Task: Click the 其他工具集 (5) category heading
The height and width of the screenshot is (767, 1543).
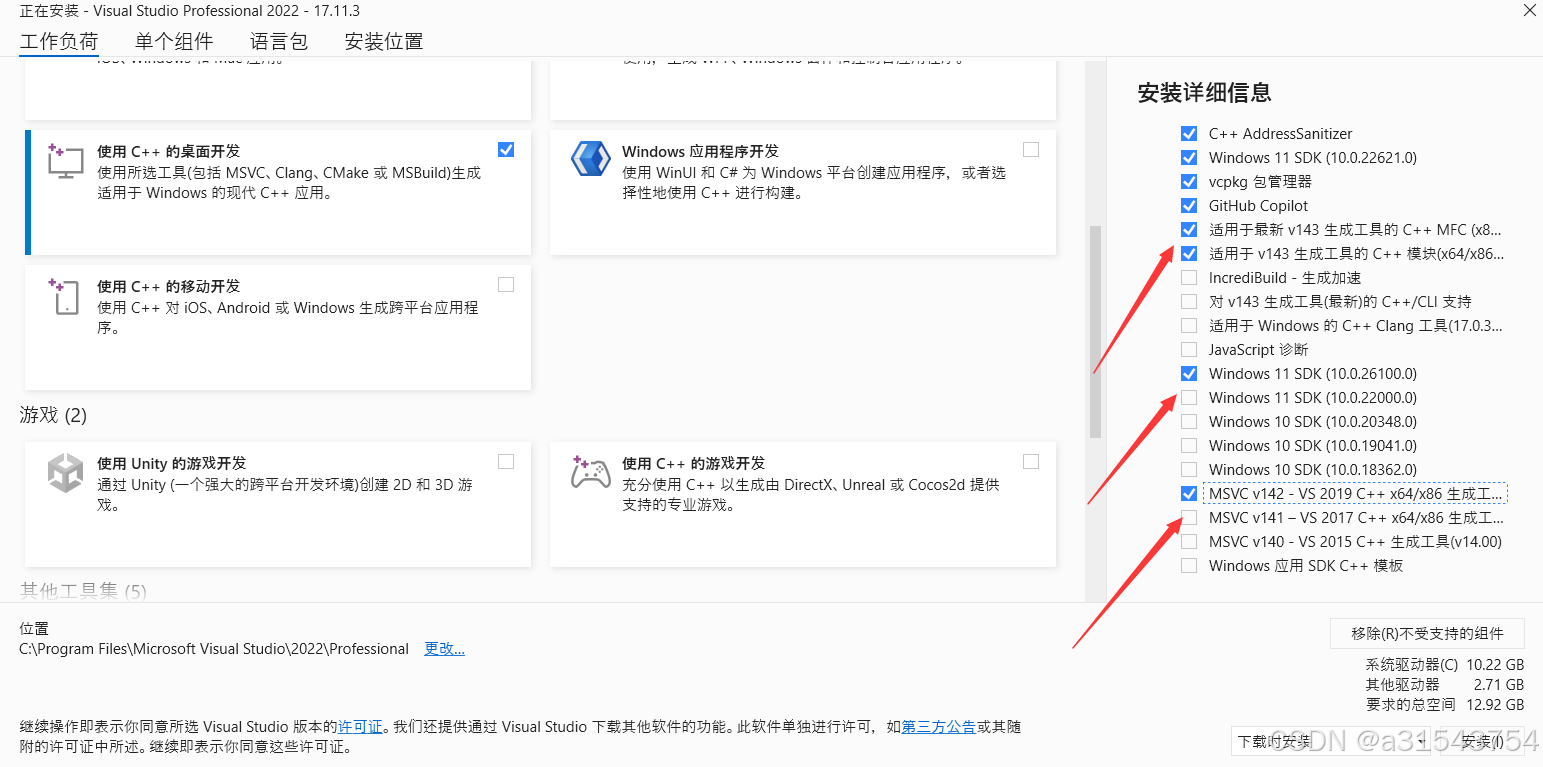Action: tap(83, 591)
